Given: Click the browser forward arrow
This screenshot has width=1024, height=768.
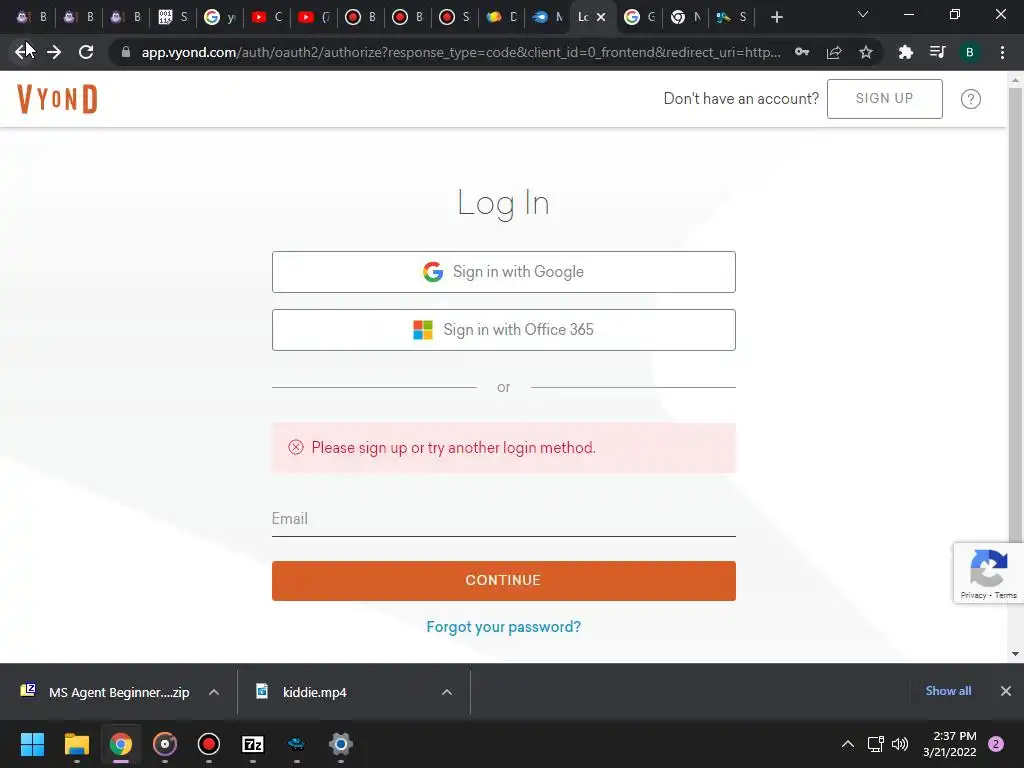Looking at the screenshot, I should [x=54, y=52].
